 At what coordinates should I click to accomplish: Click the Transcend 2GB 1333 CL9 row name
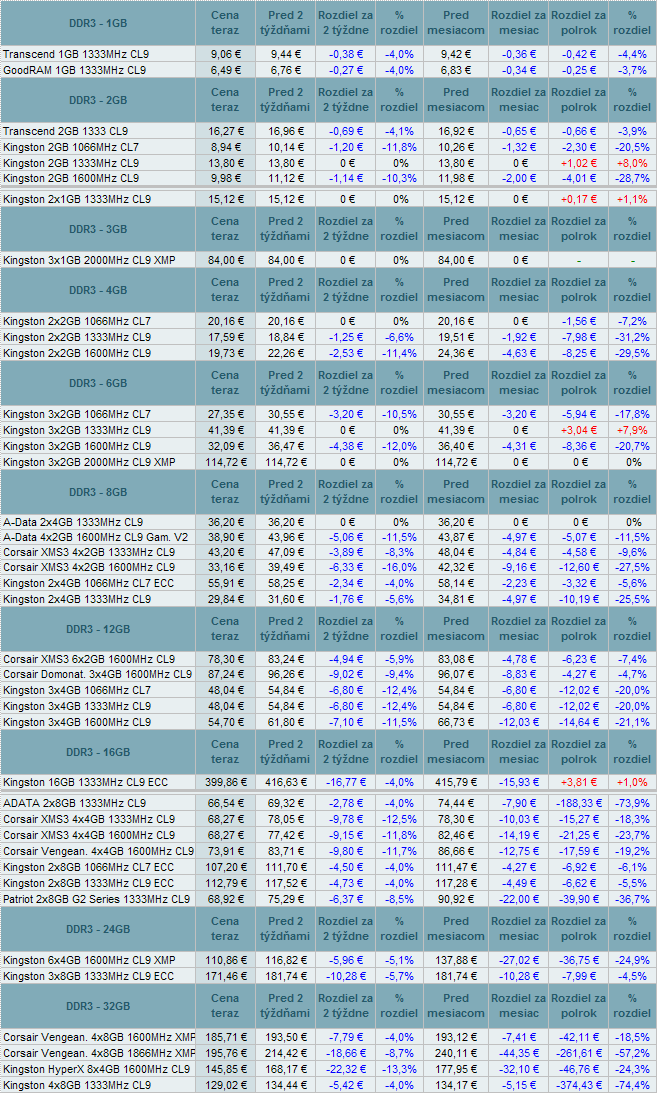65,131
